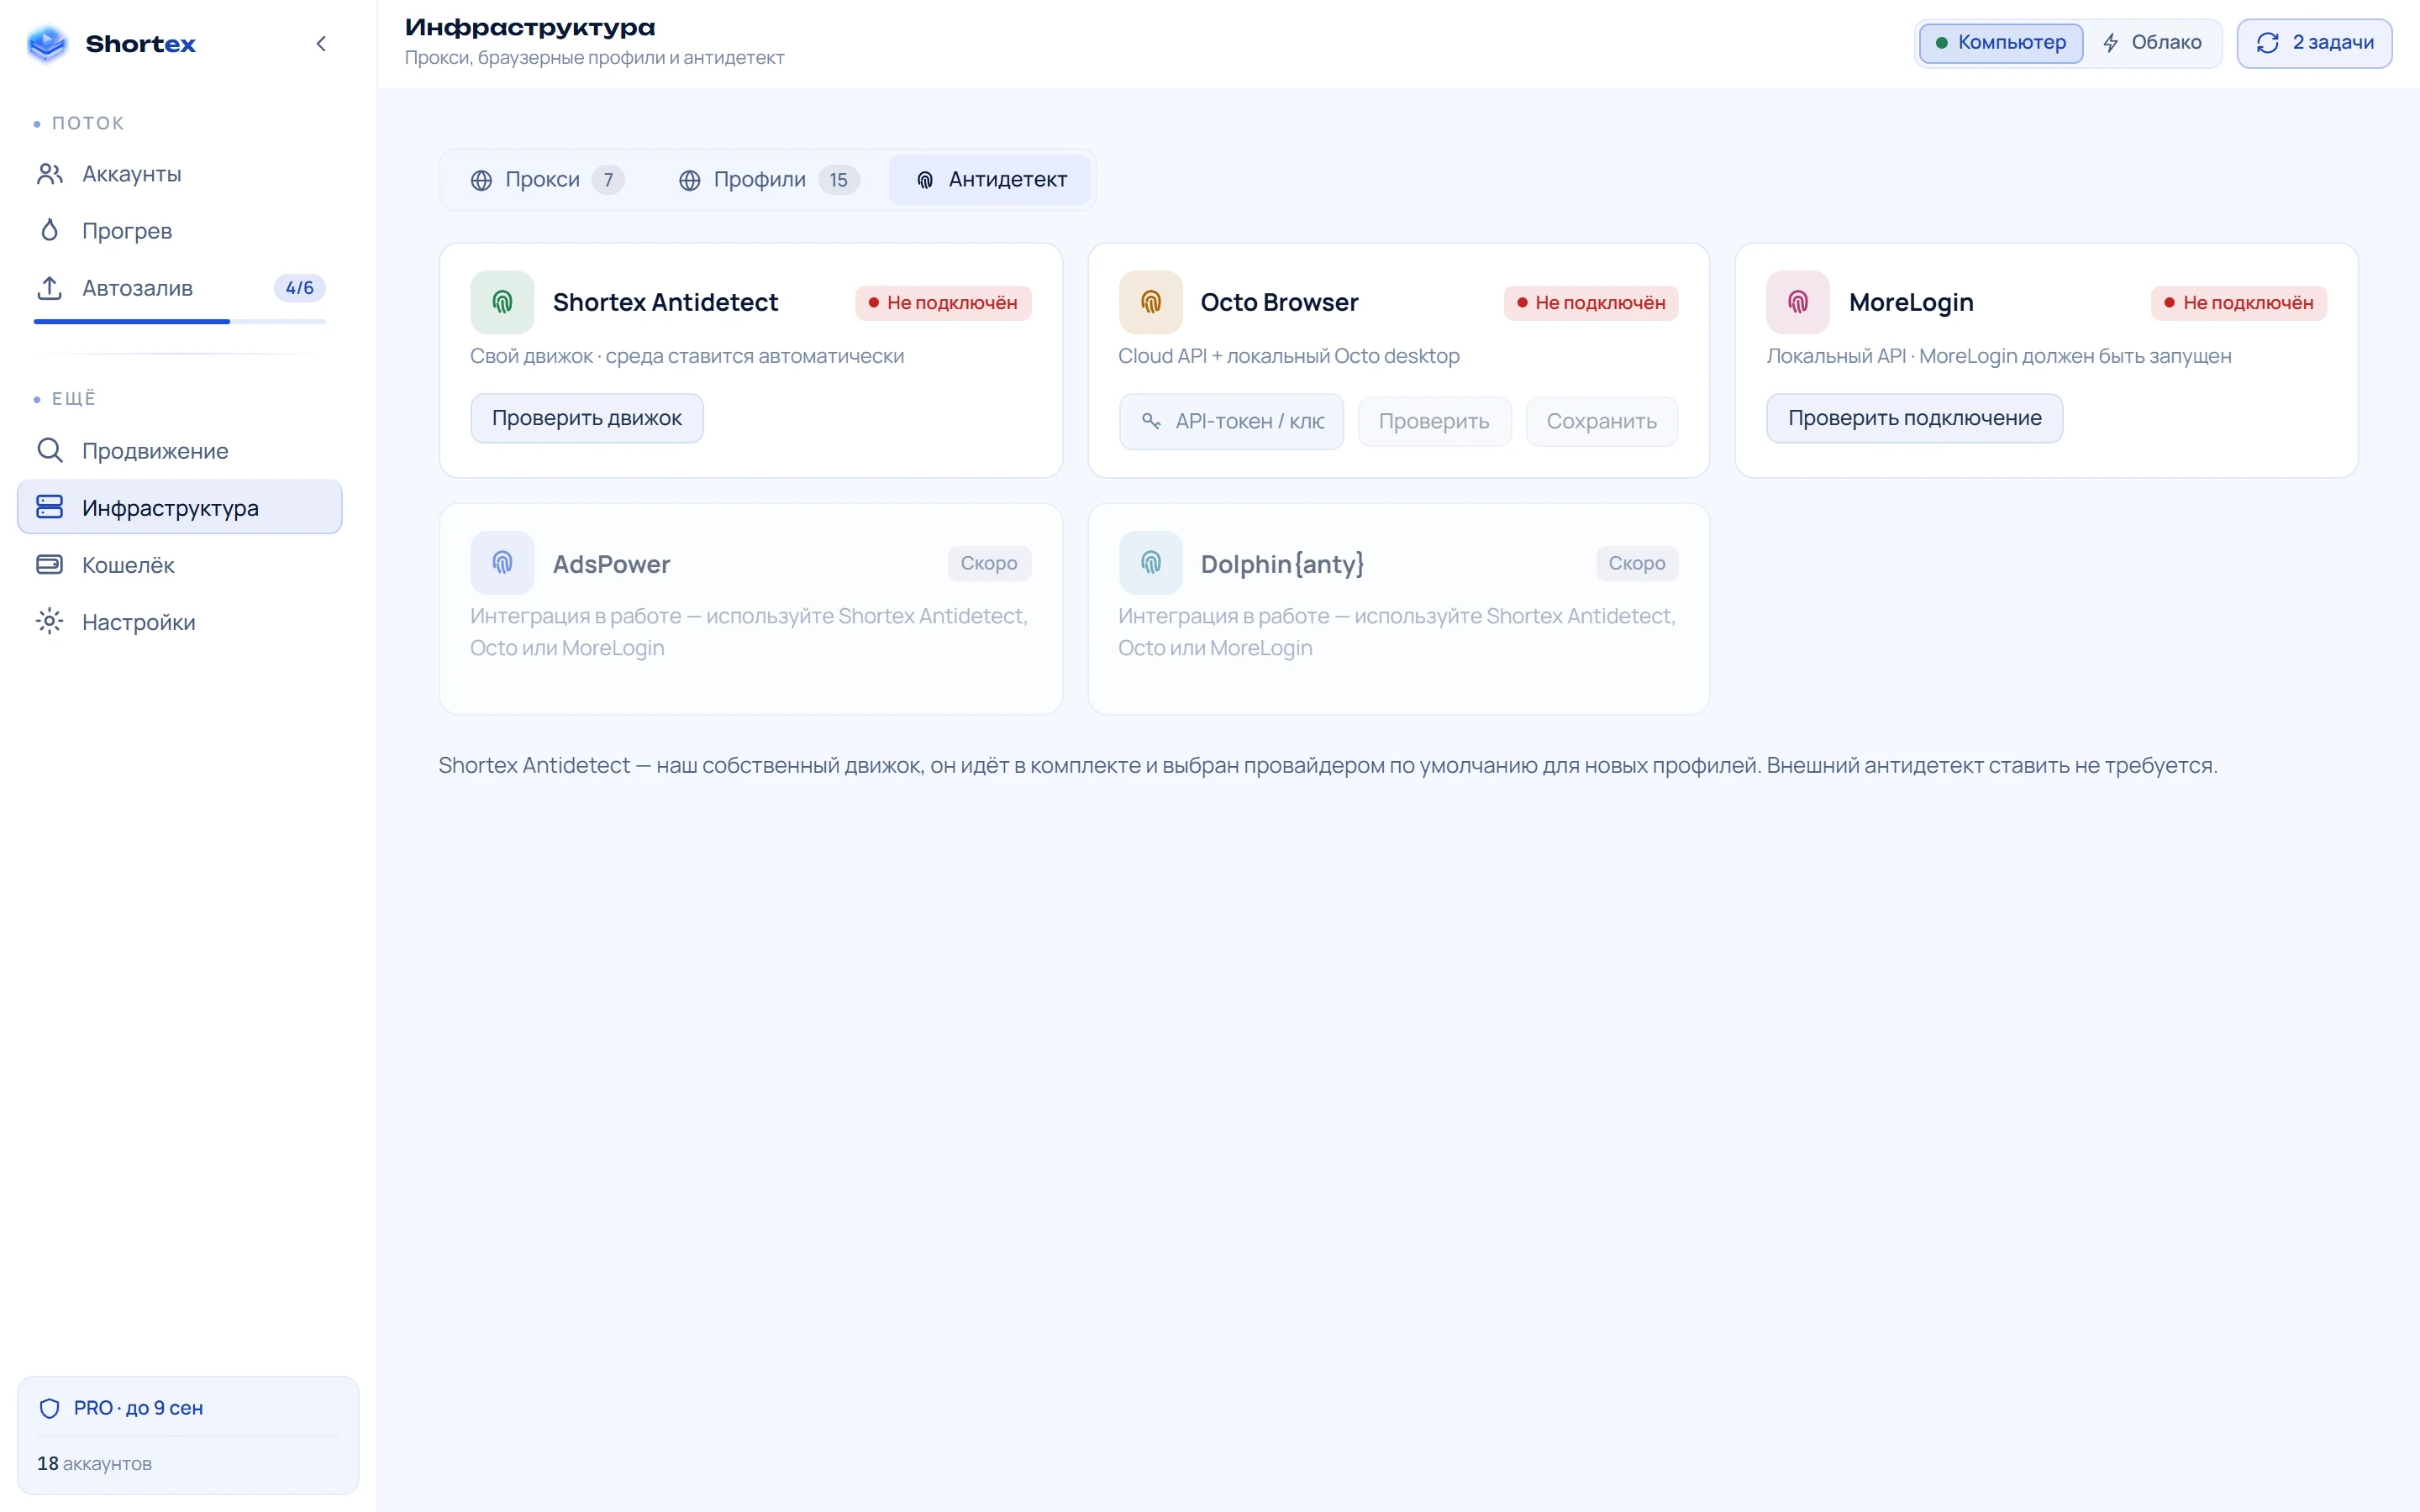Click Сохранить in the Octo Browser card

[1601, 422]
